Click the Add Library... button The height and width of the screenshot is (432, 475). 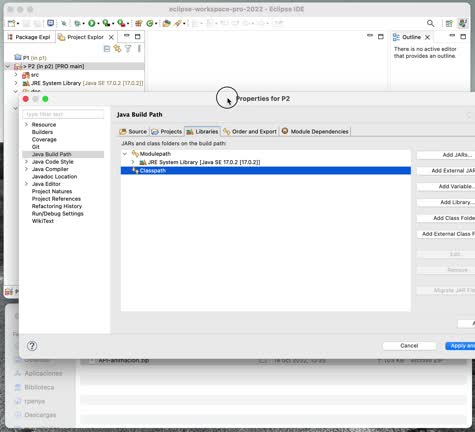446,202
